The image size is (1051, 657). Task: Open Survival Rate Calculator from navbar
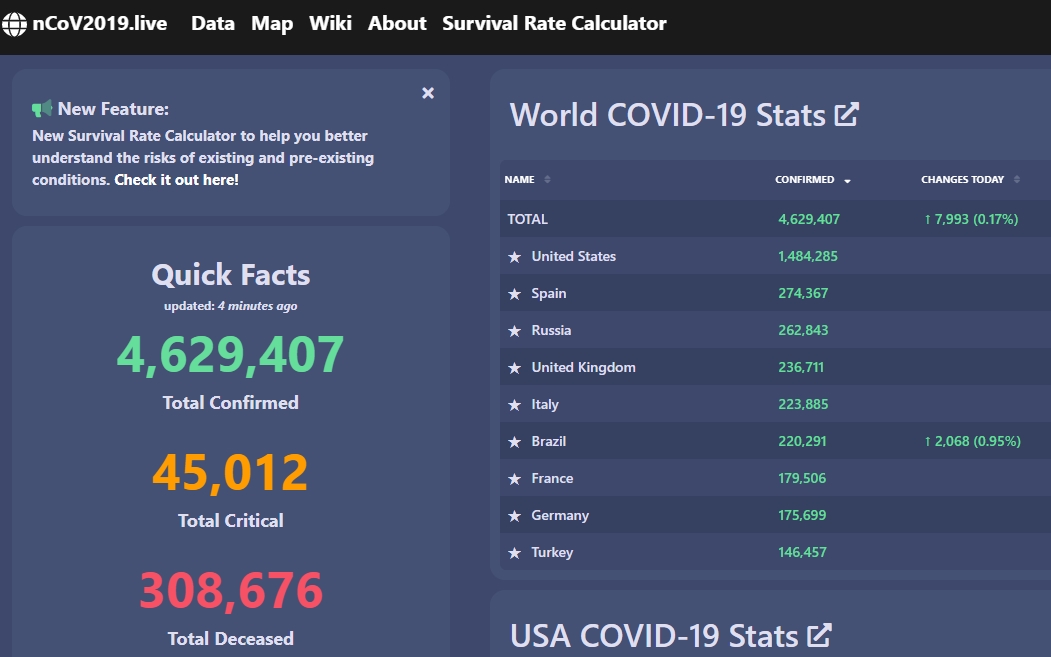coord(554,23)
